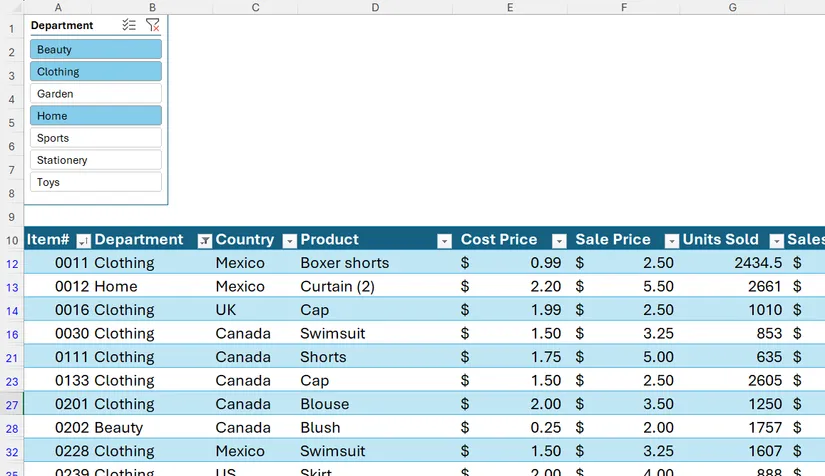Select the Beauty department cell in row 28
The height and width of the screenshot is (476, 825).
point(152,428)
